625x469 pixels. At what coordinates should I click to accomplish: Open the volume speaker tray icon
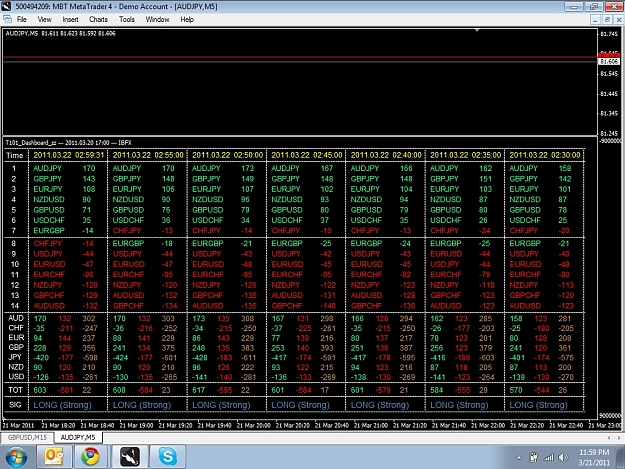(x=563, y=457)
